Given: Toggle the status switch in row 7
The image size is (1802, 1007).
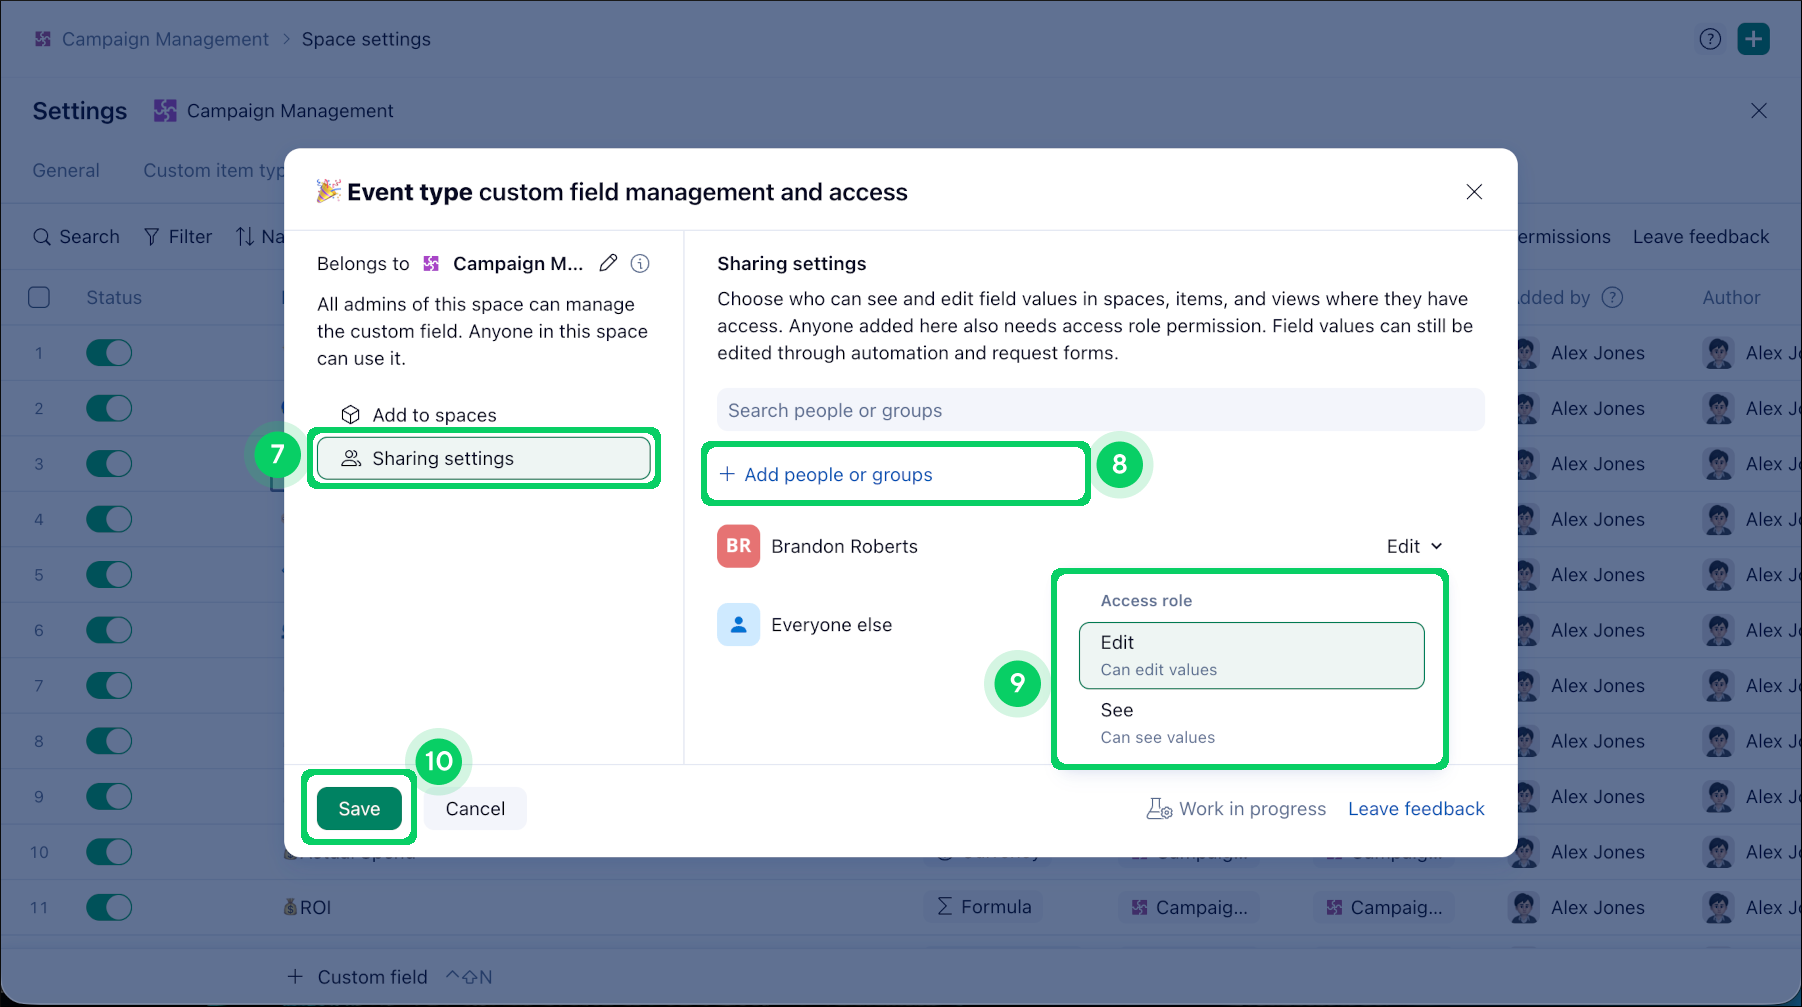Looking at the screenshot, I should point(109,686).
